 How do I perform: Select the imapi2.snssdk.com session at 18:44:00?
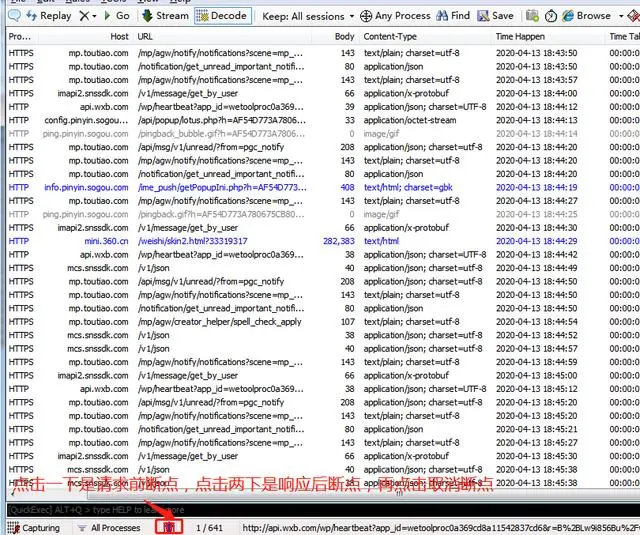[323, 93]
